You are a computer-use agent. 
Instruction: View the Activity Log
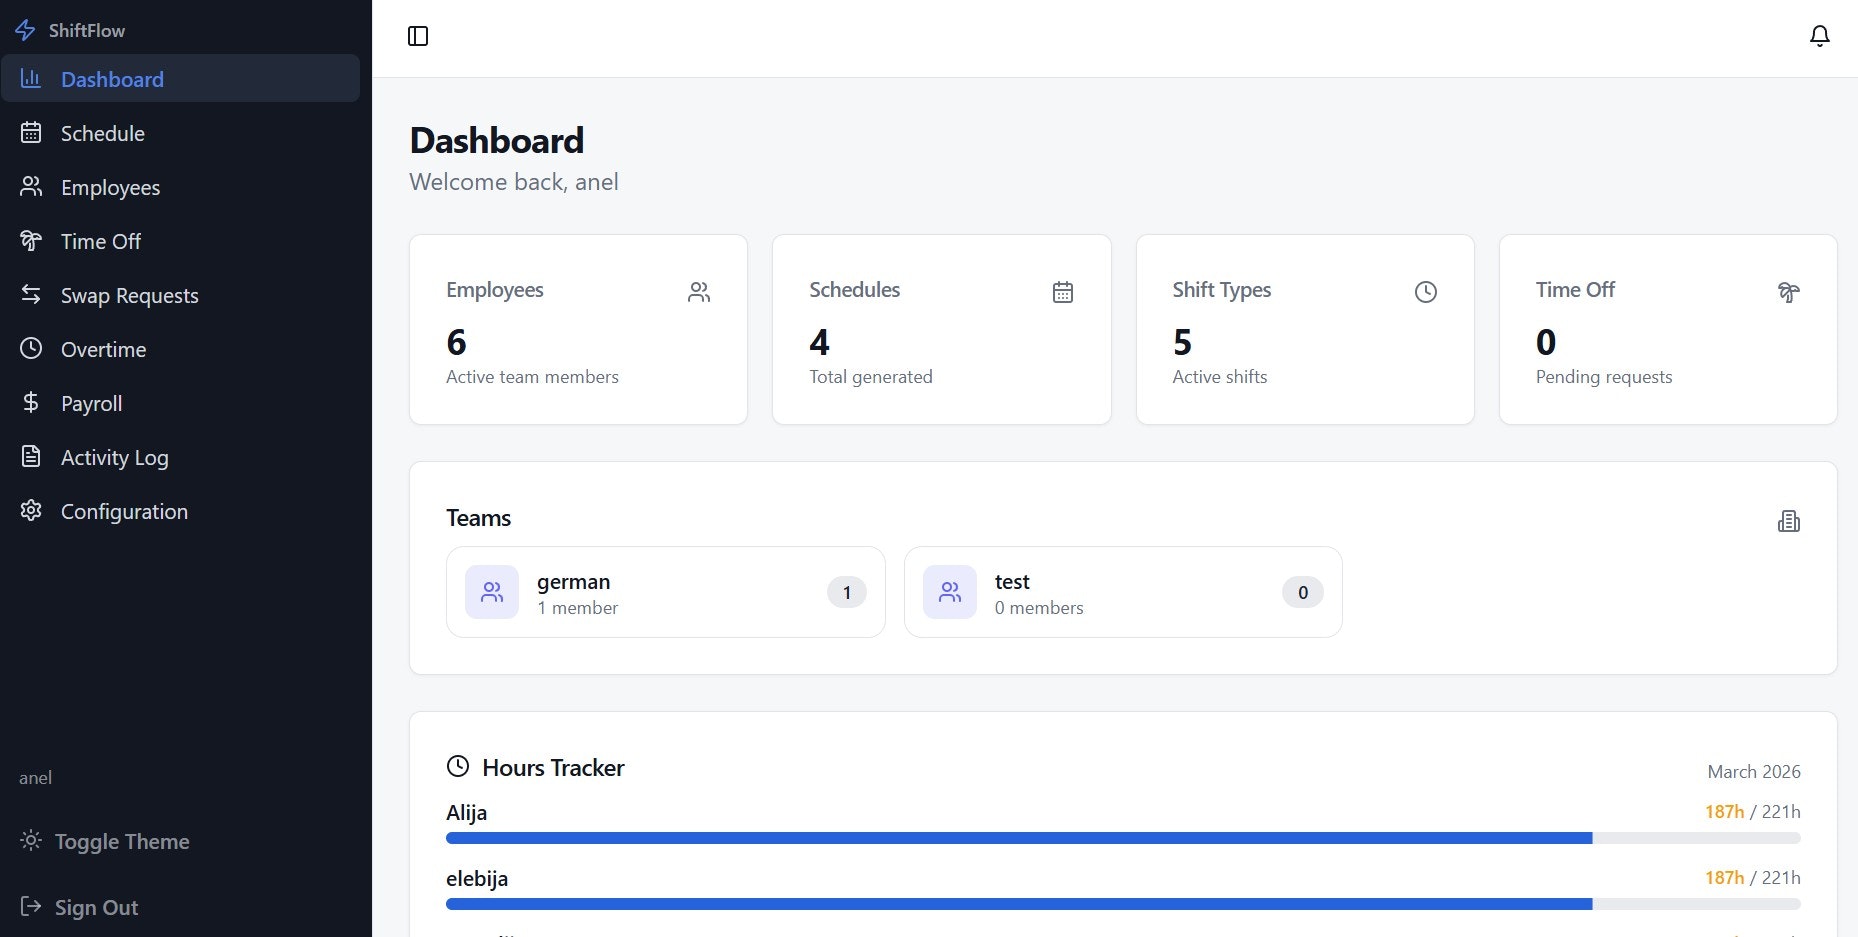click(180, 457)
